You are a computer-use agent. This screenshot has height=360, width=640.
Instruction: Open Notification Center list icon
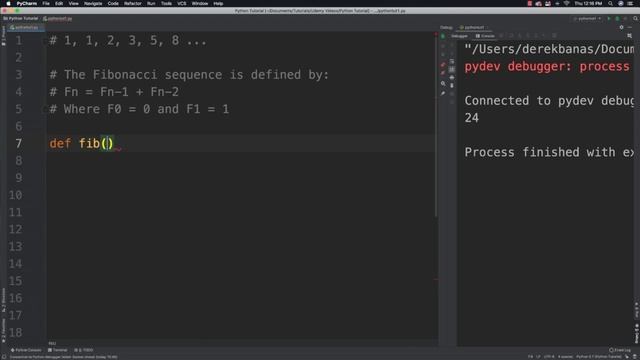(x=630, y=3)
